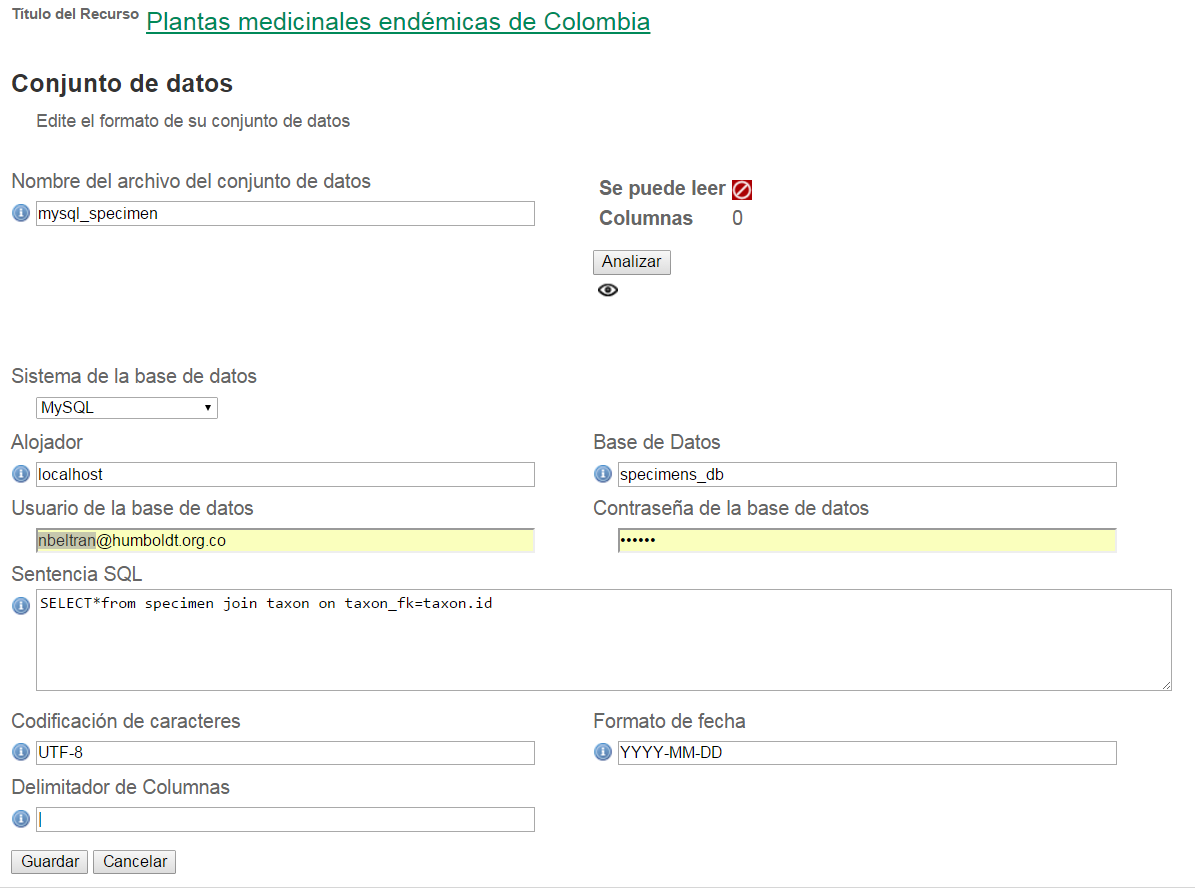Click the specimens_db database input field

(866, 474)
